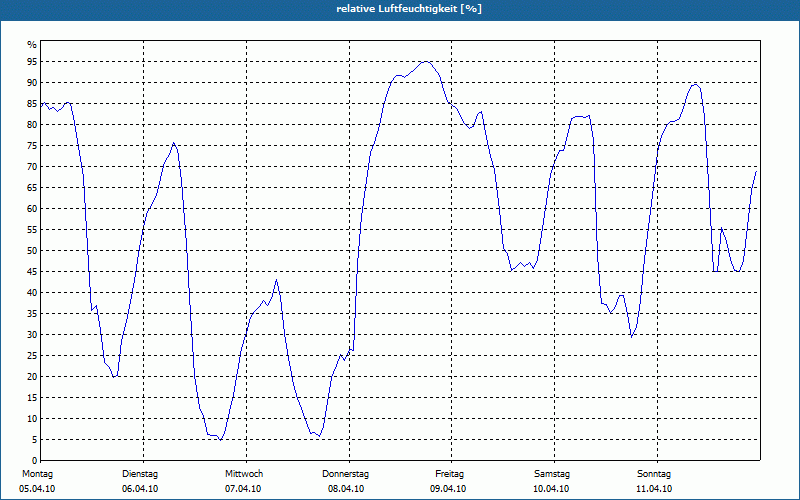Click the y-axis value 85
Screen dimensions: 800x500
coord(32,104)
